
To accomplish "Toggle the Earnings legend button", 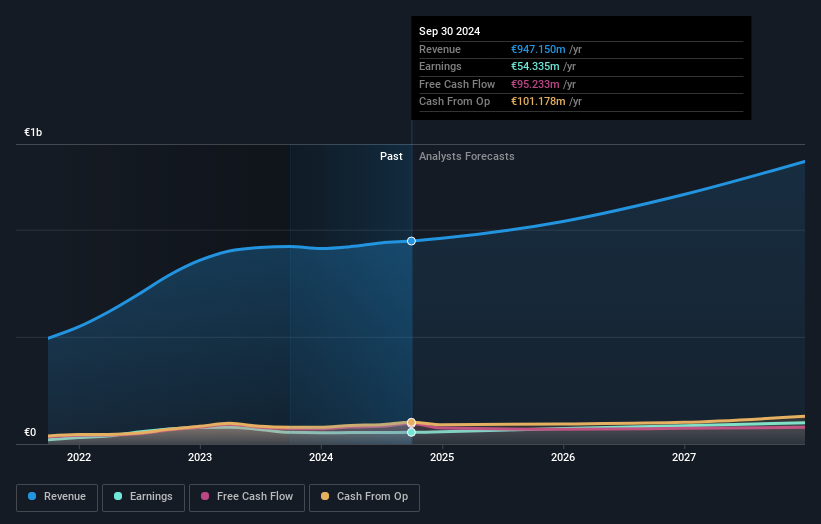I will pyautogui.click(x=143, y=497).
